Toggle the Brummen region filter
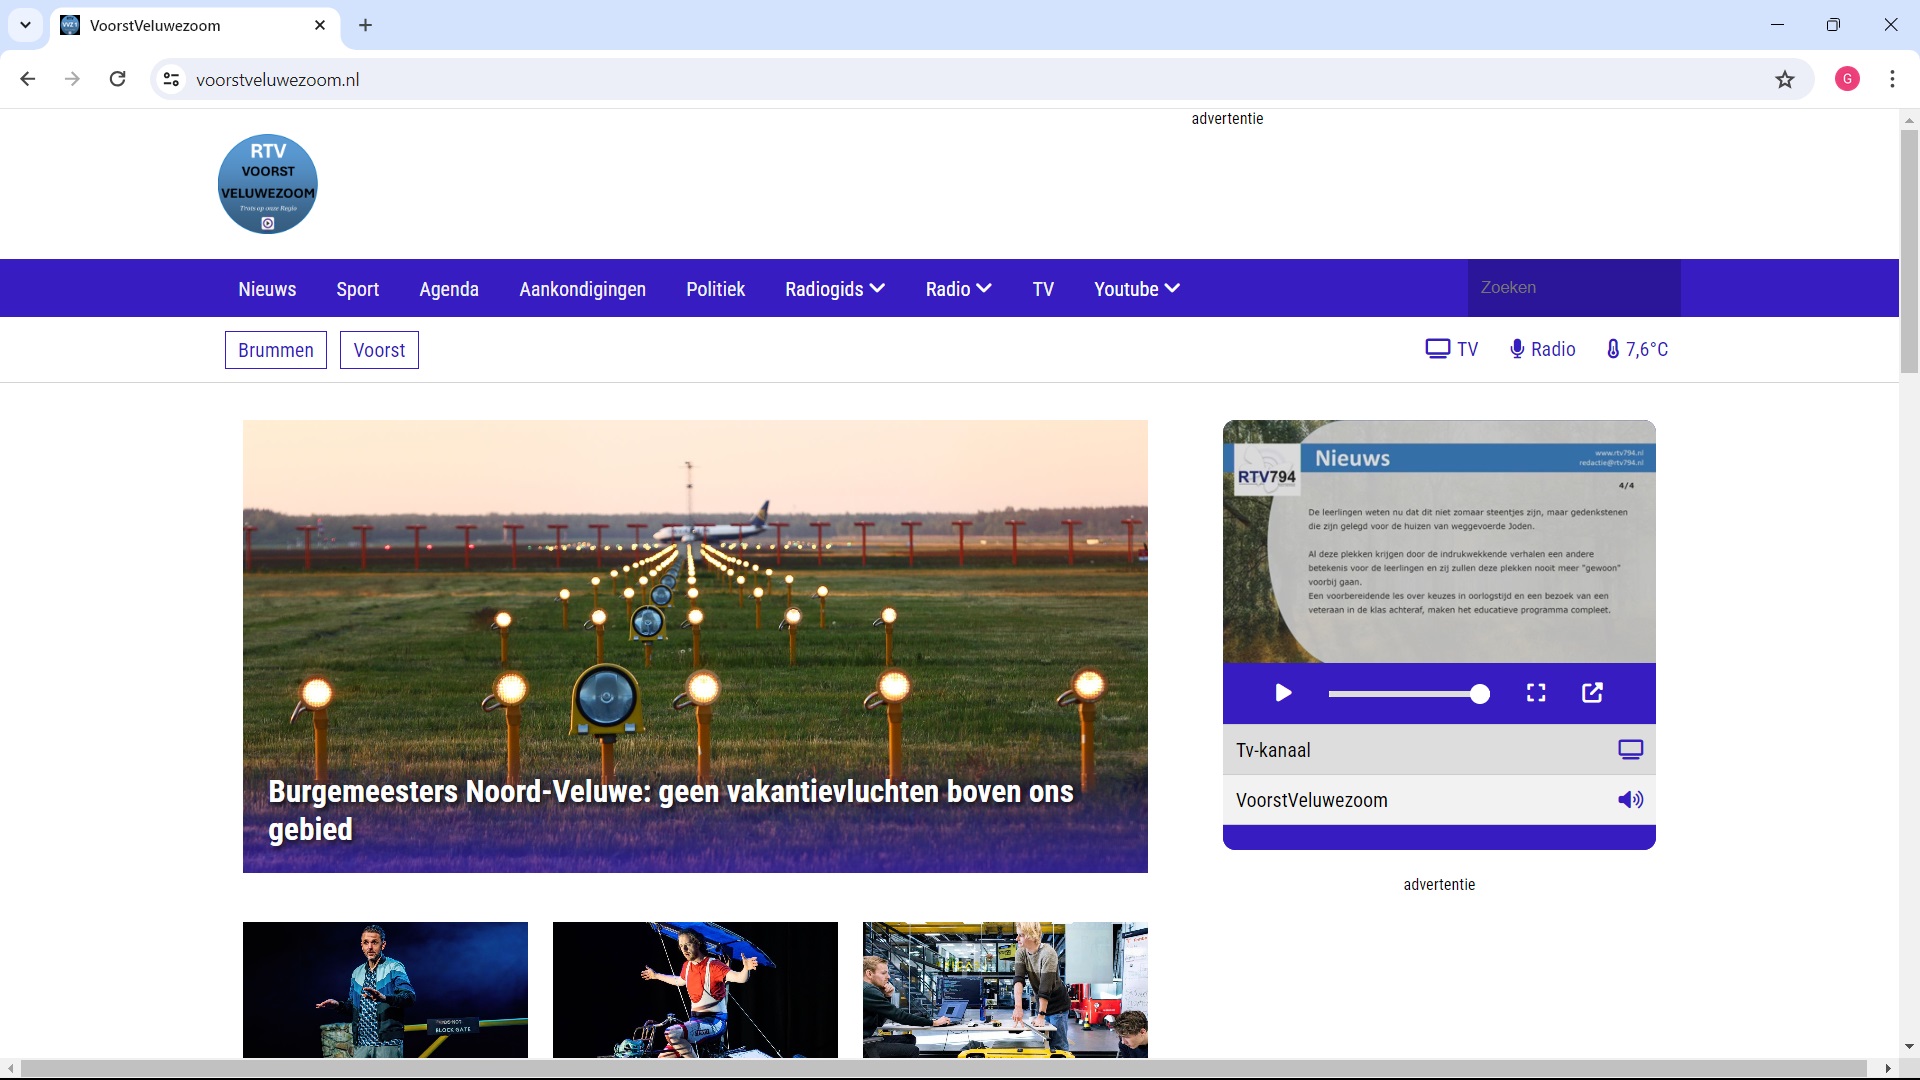 pos(275,350)
